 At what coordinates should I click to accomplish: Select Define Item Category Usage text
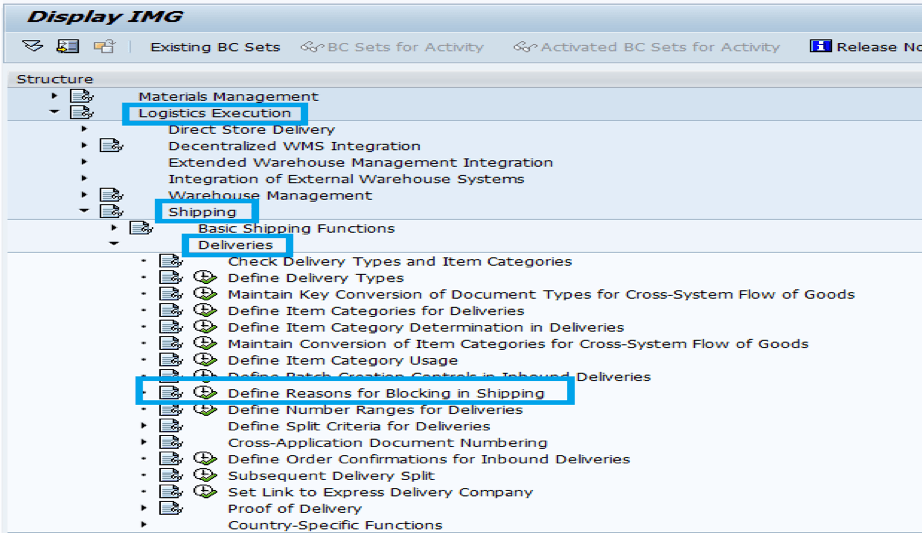point(343,360)
